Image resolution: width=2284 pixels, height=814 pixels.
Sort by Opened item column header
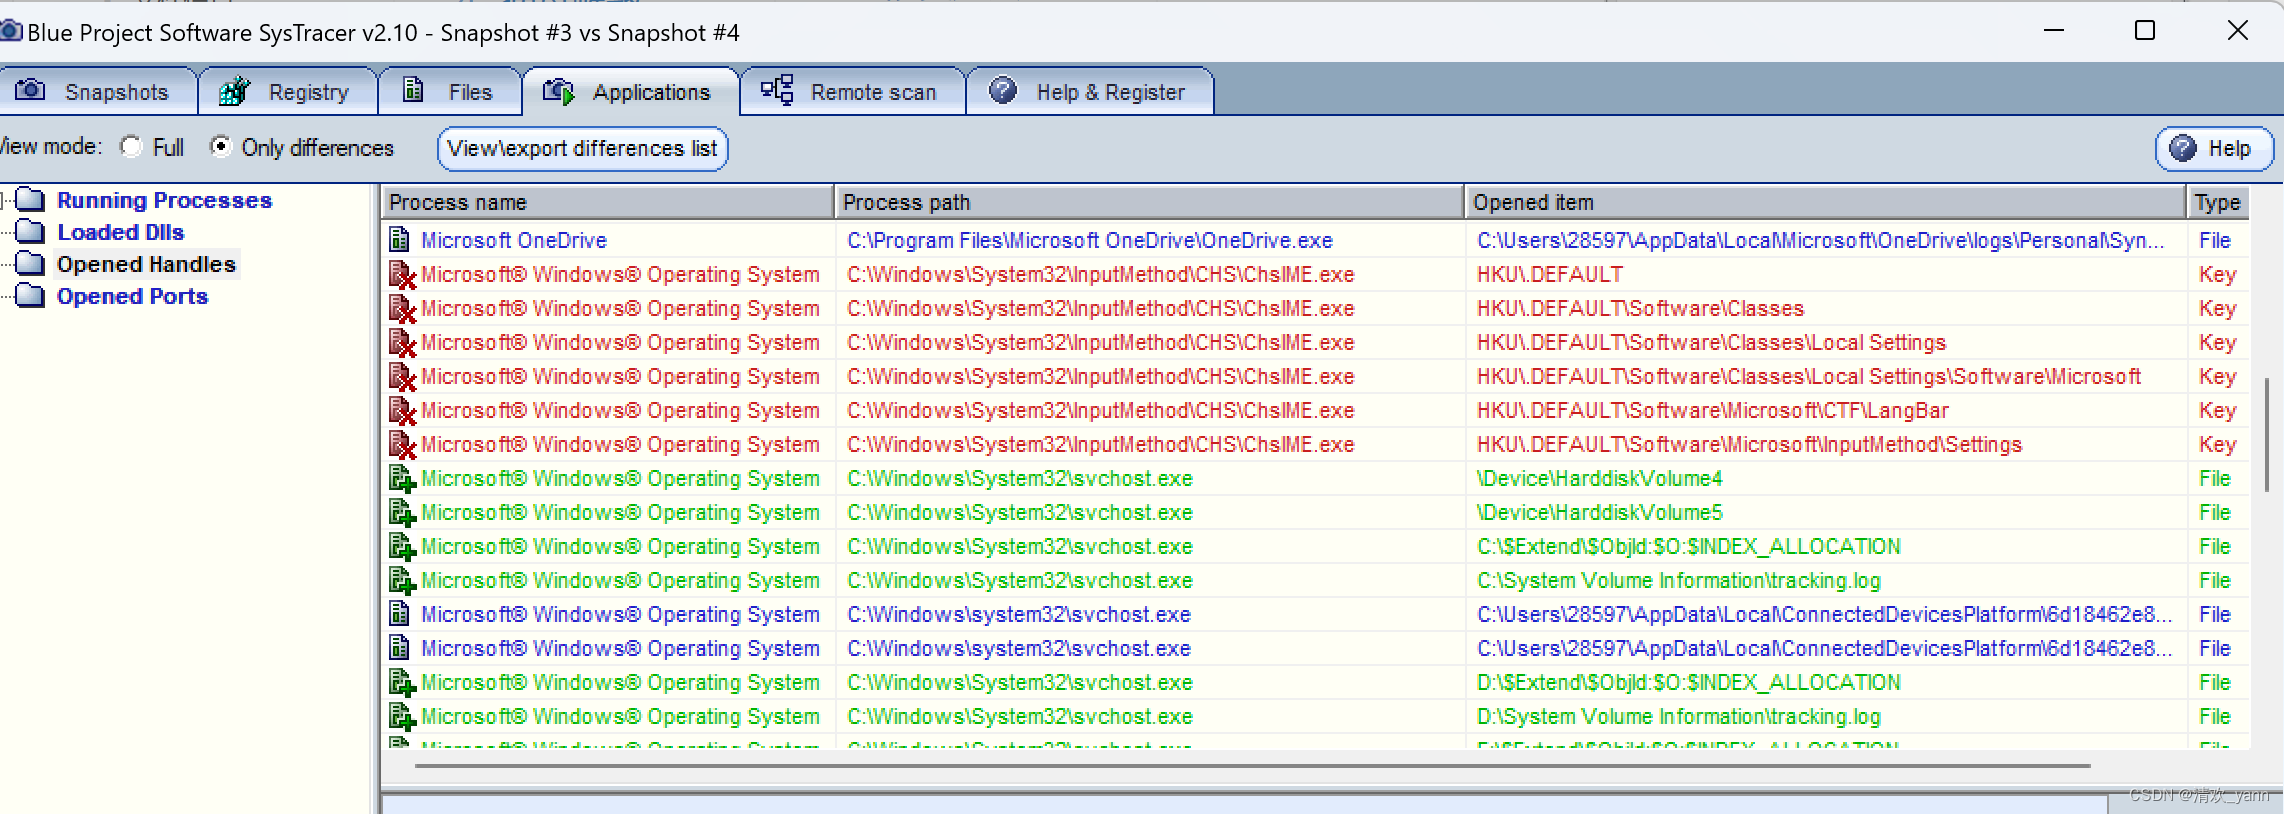[1825, 202]
